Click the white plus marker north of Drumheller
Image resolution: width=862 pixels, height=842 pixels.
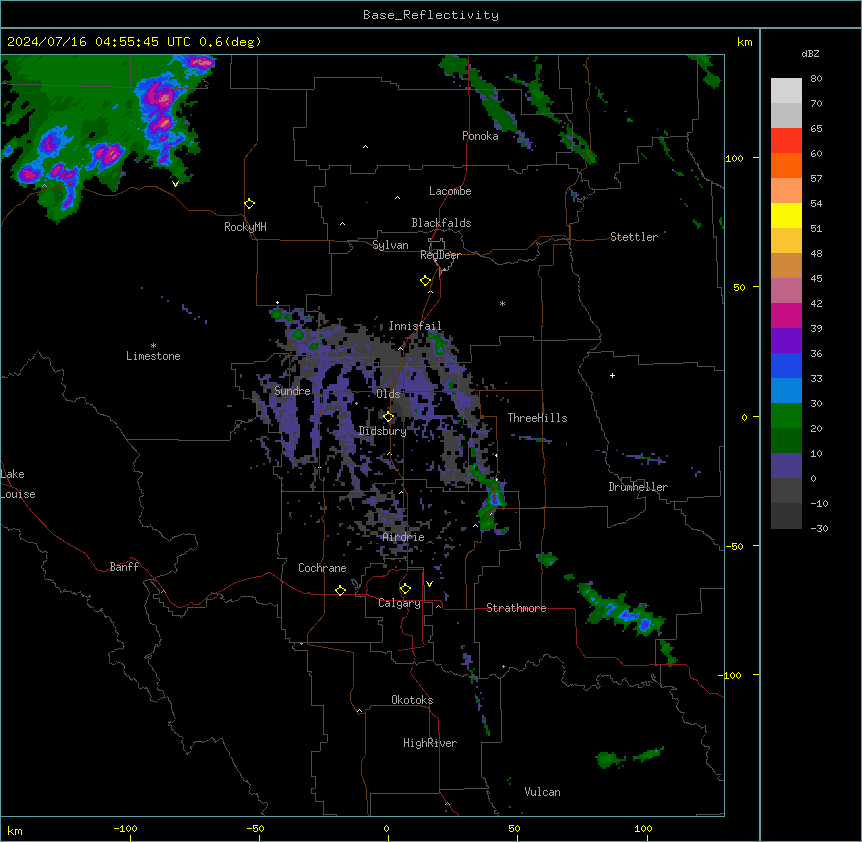(x=612, y=375)
